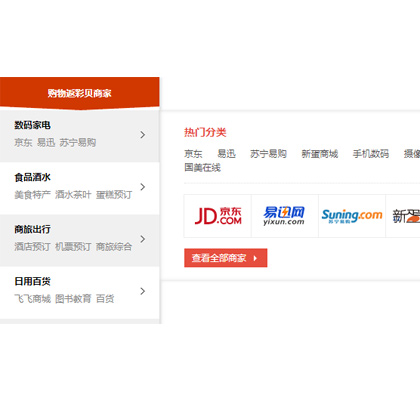The height and width of the screenshot is (420, 420).
Task: Open 美食特产 link in sidebar
Action: pyautogui.click(x=32, y=195)
